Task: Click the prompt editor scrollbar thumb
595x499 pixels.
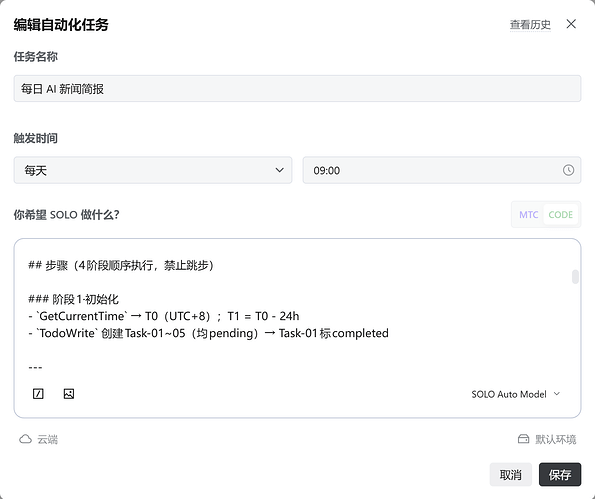Action: click(575, 277)
